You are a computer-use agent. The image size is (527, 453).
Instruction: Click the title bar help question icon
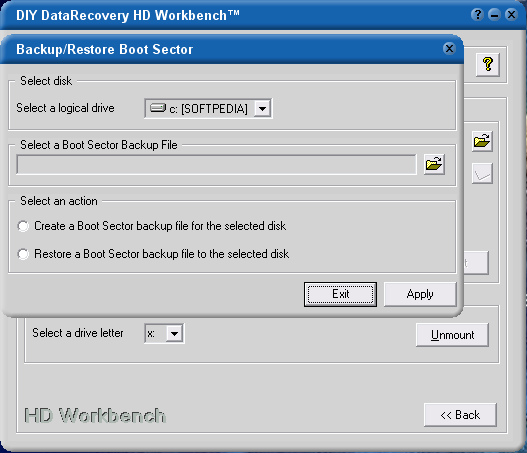click(477, 15)
